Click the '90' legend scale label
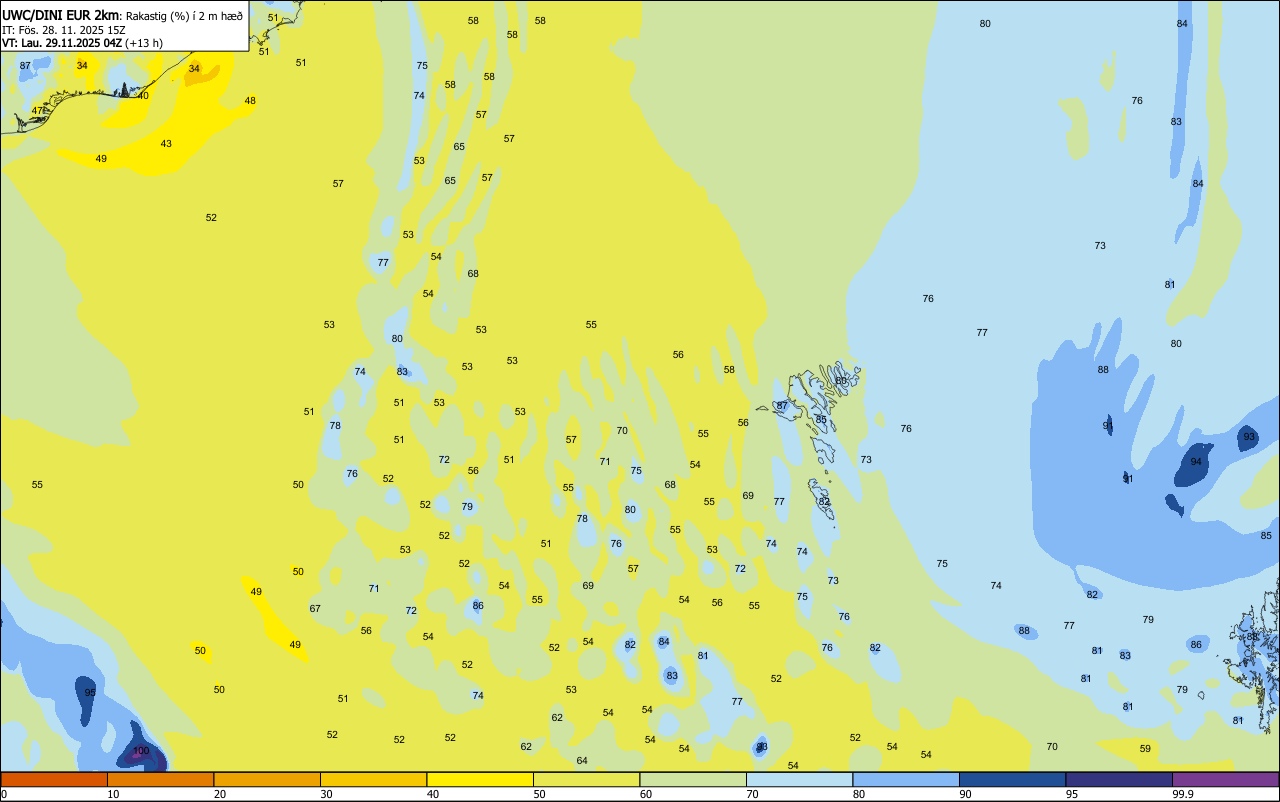 966,794
